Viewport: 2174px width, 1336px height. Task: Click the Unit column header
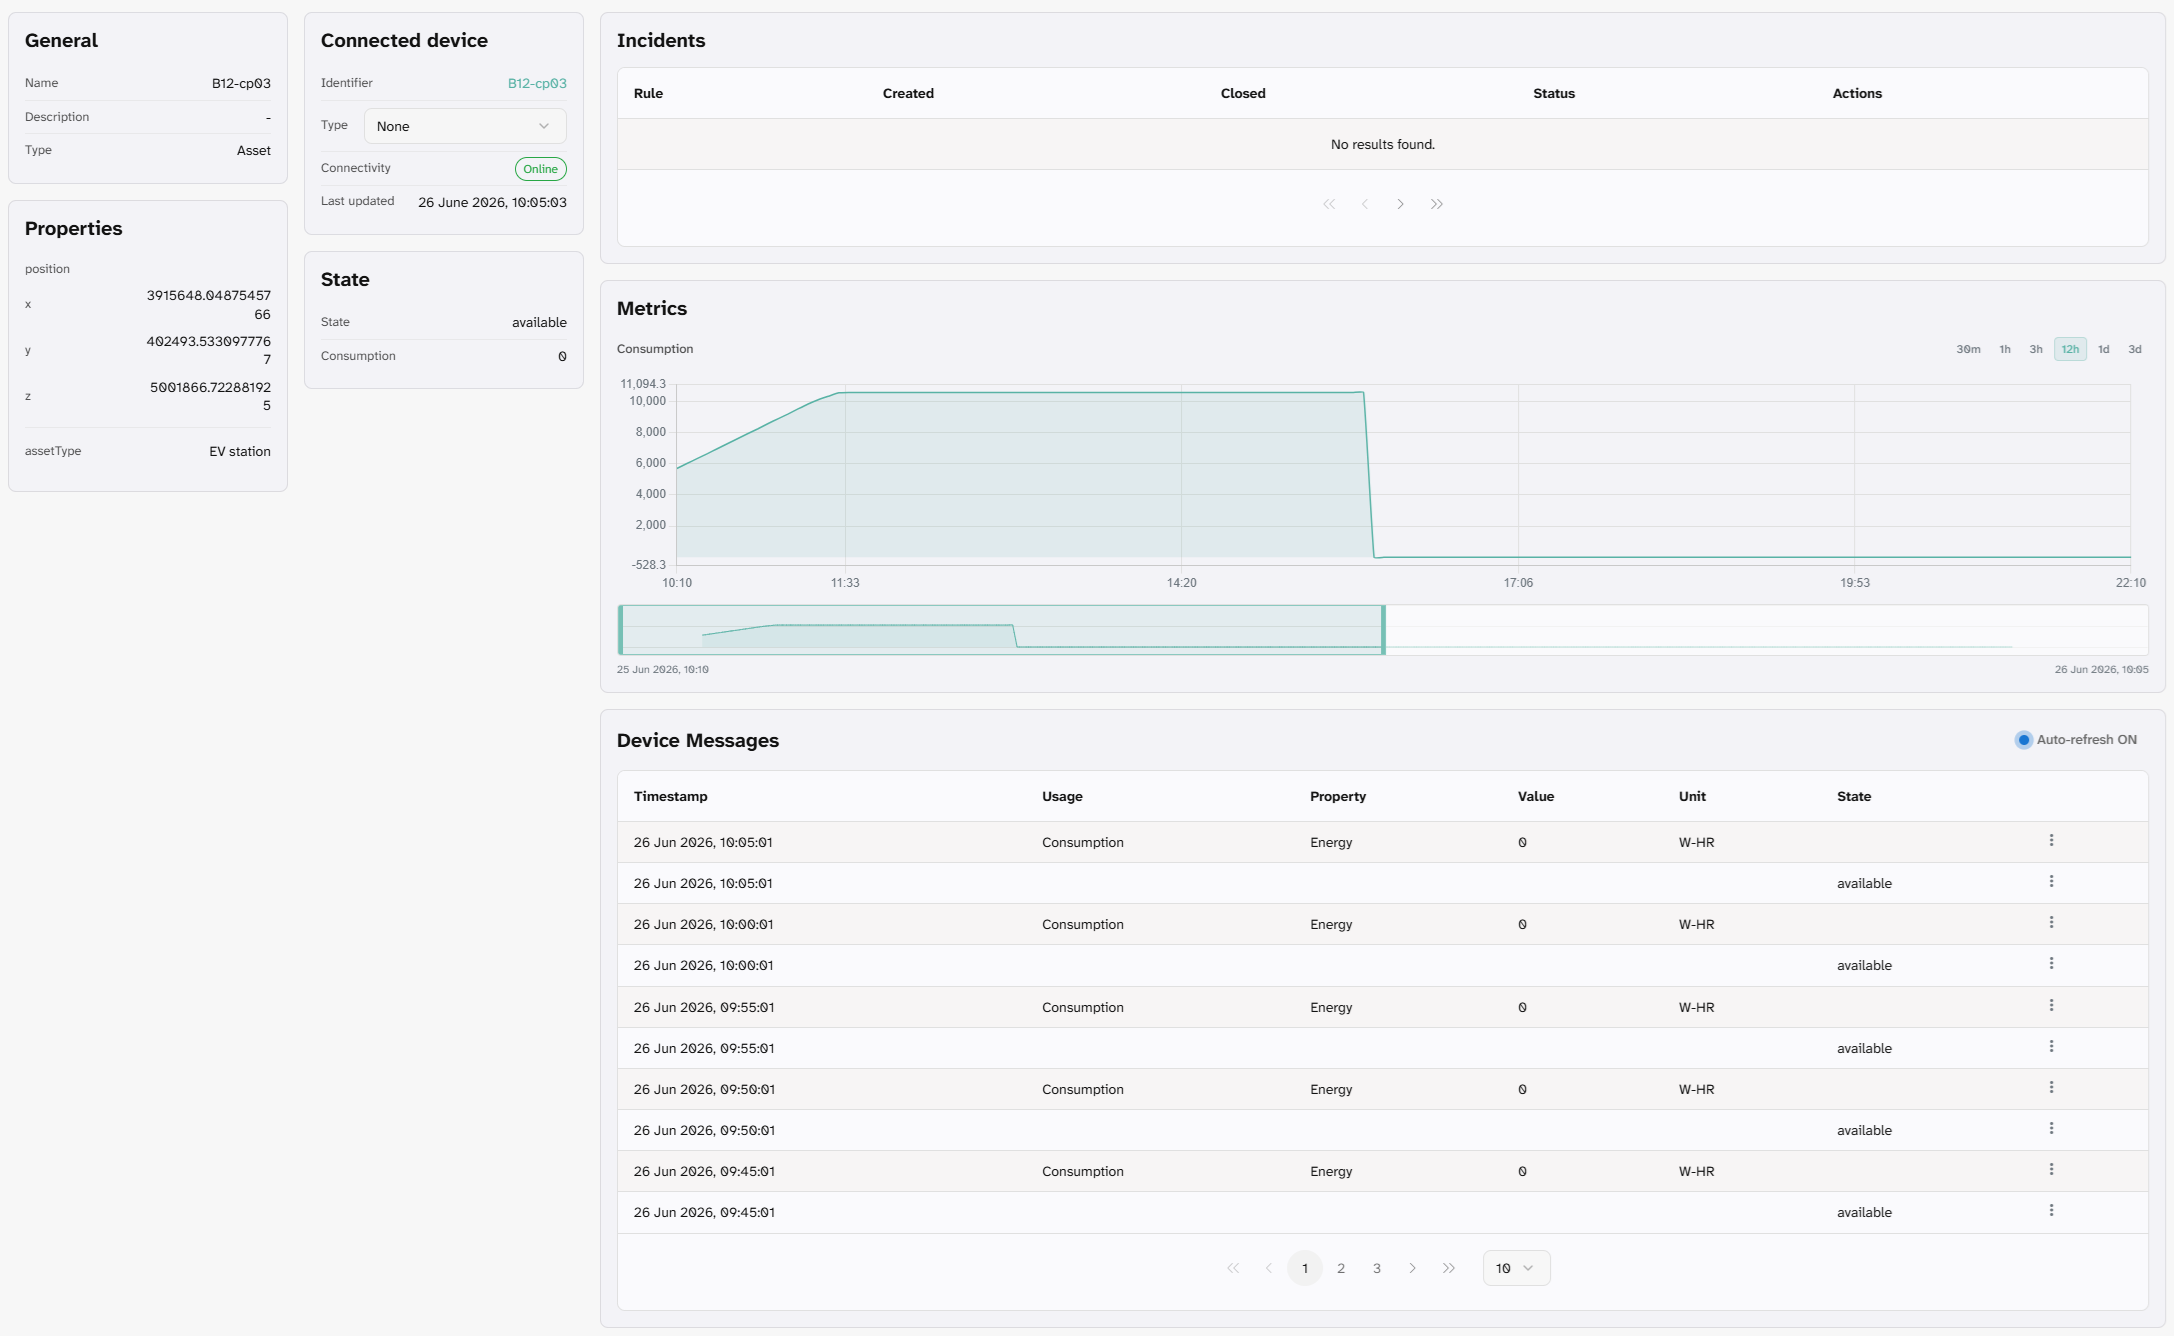click(1692, 796)
